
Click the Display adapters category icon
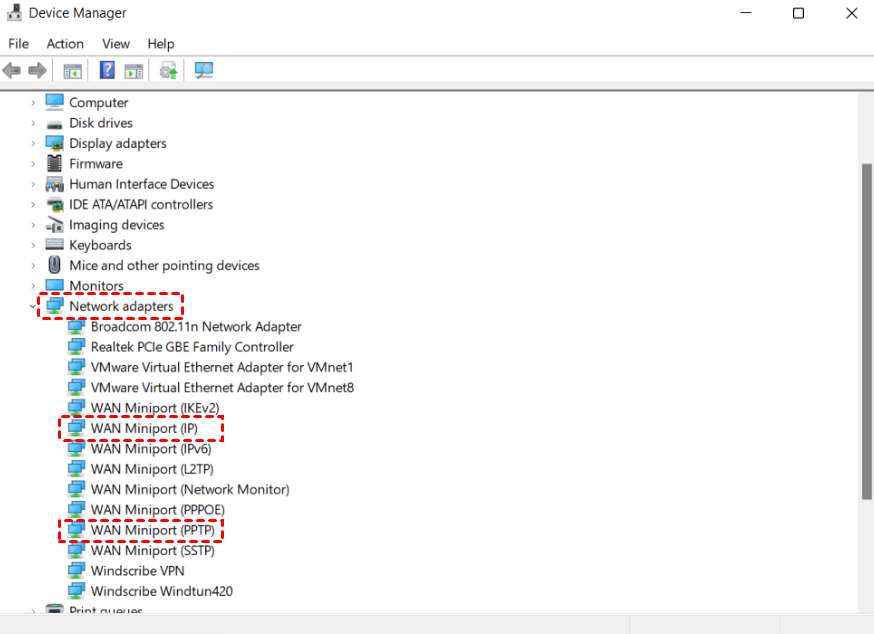[x=55, y=143]
